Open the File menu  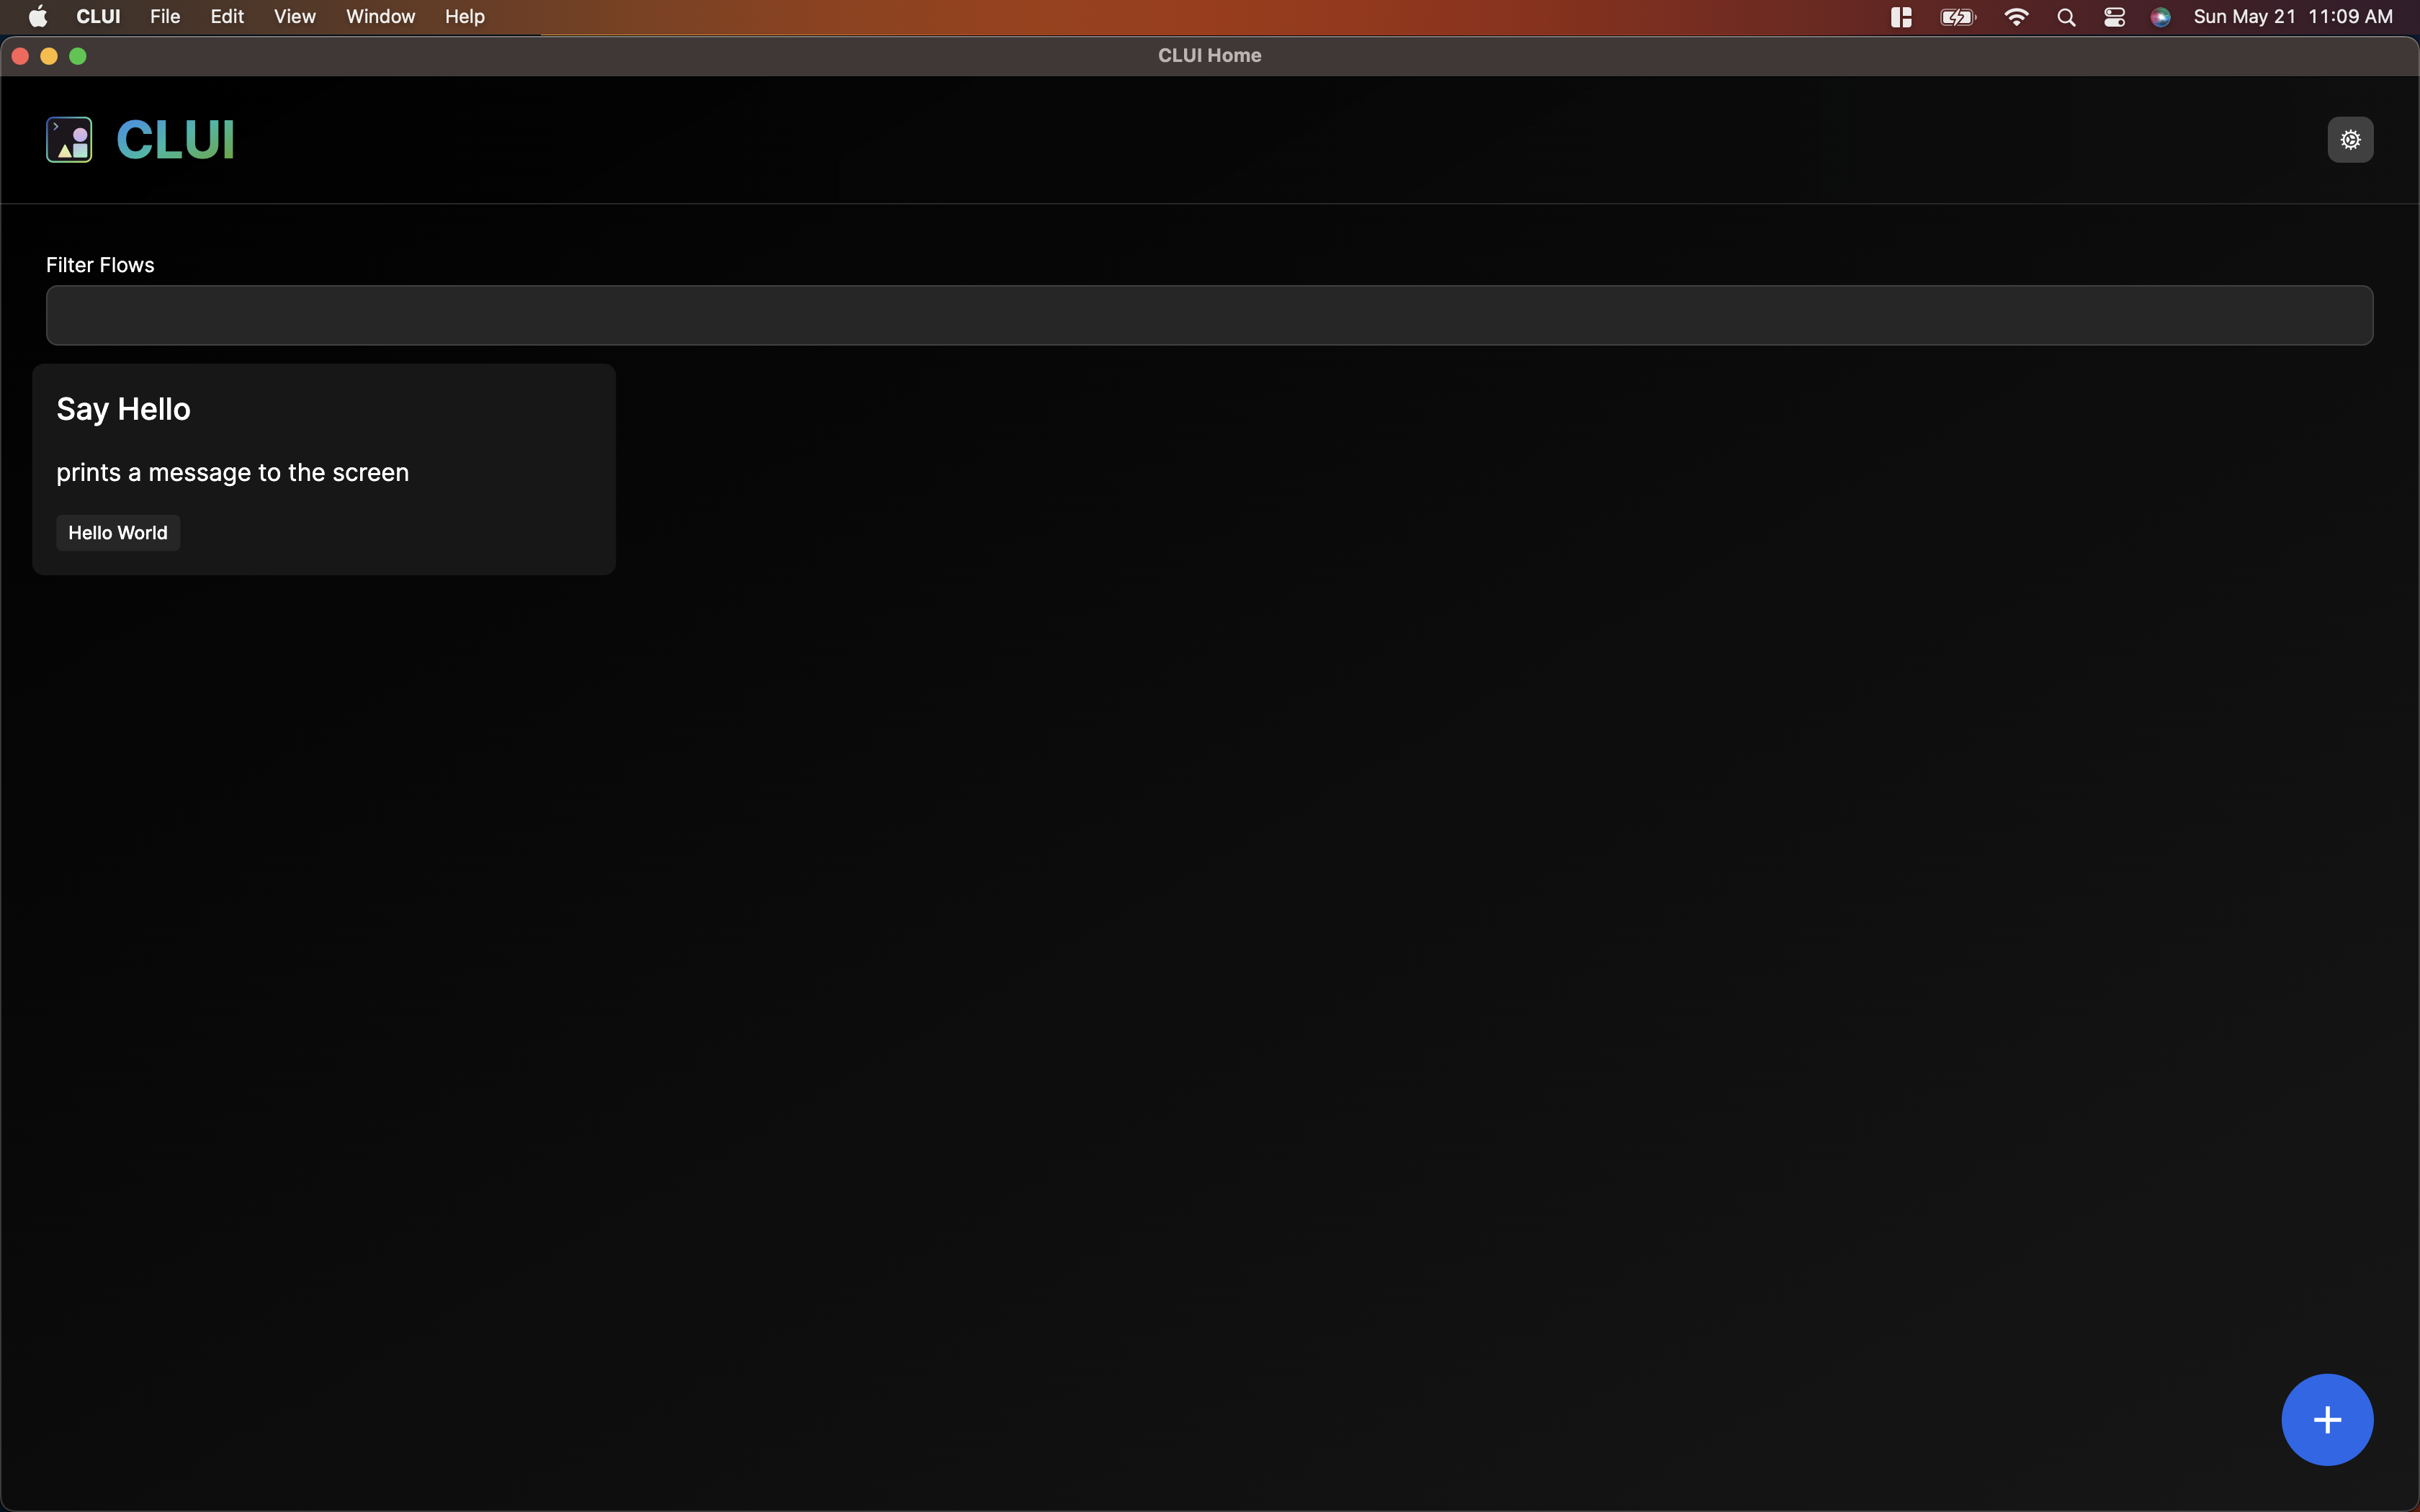pyautogui.click(x=163, y=16)
